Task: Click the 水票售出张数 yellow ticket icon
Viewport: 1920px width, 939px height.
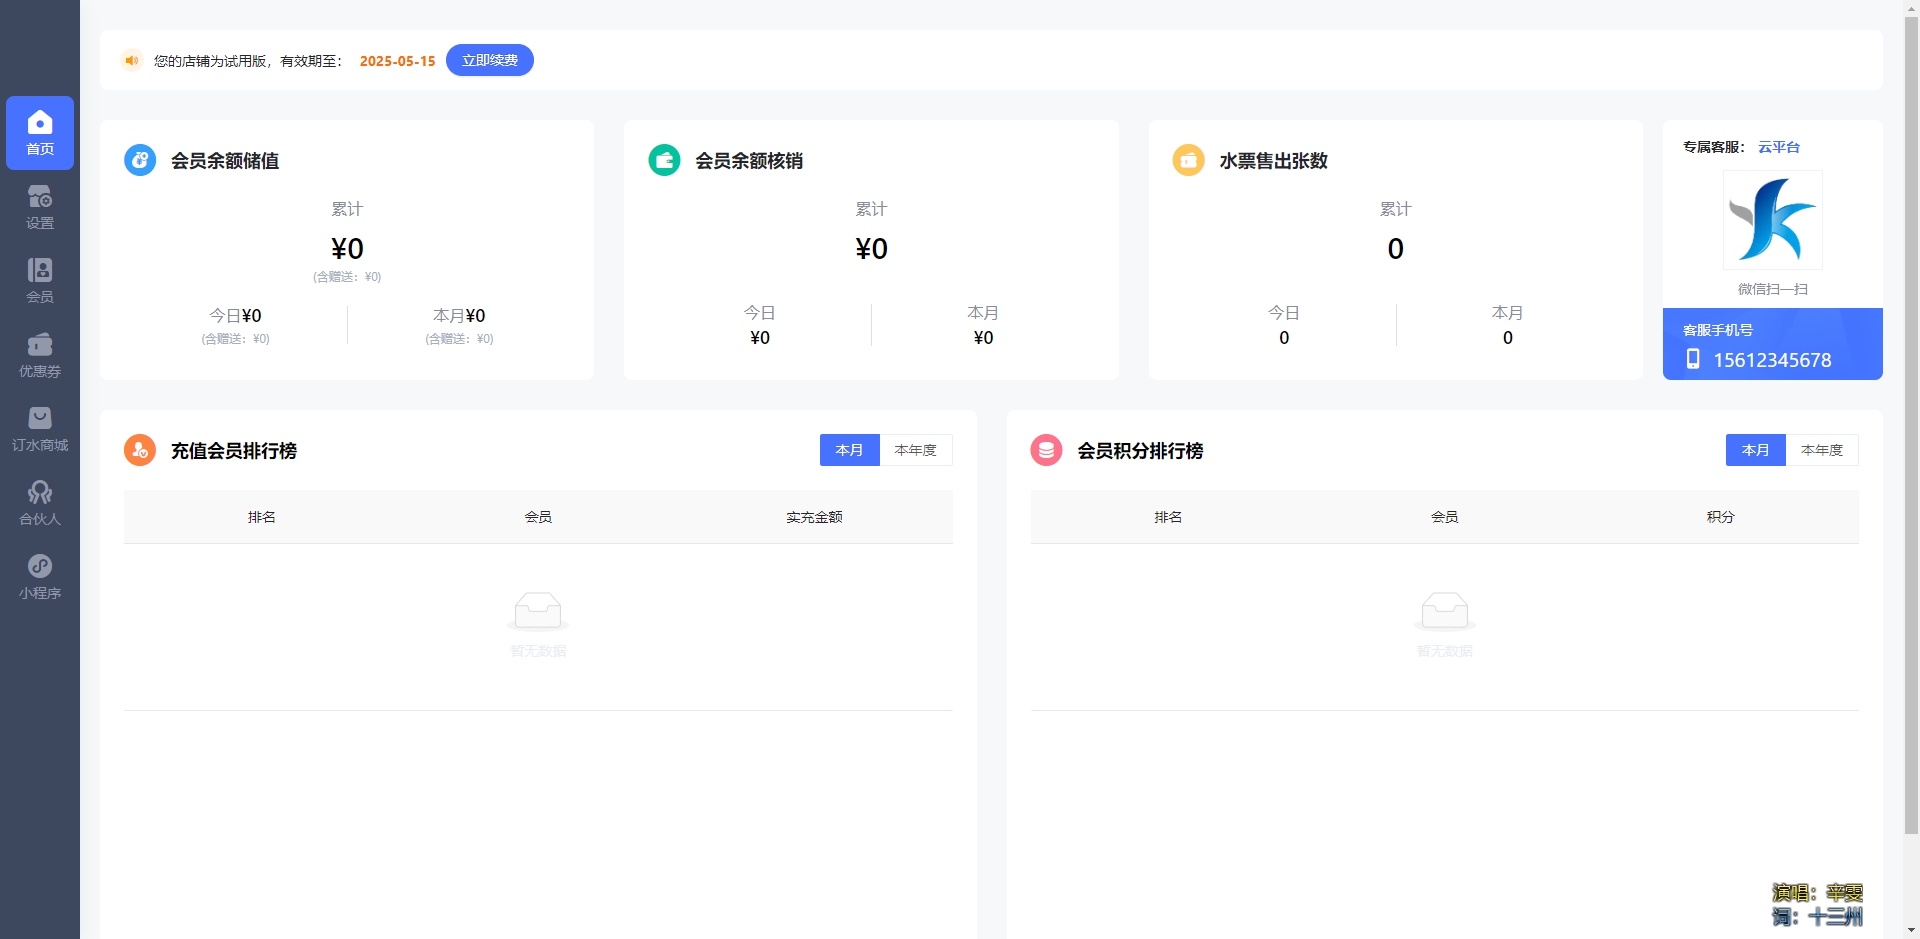Action: click(1188, 160)
